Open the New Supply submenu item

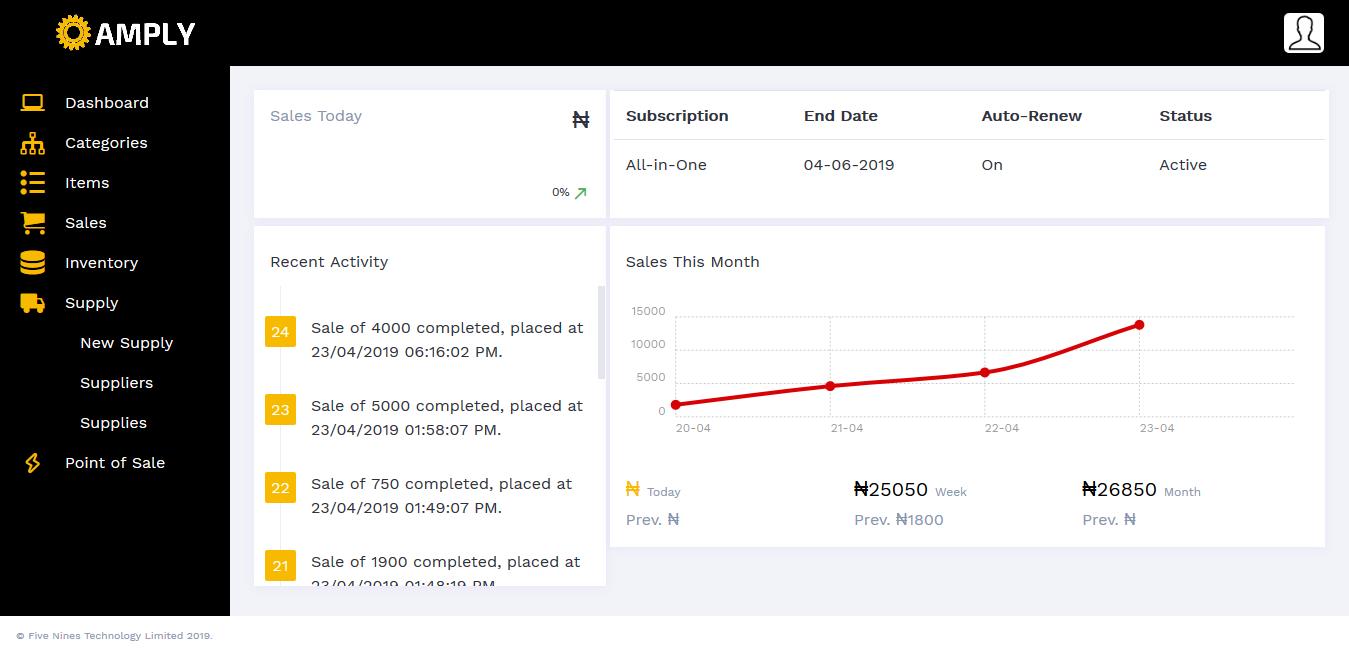(x=126, y=343)
